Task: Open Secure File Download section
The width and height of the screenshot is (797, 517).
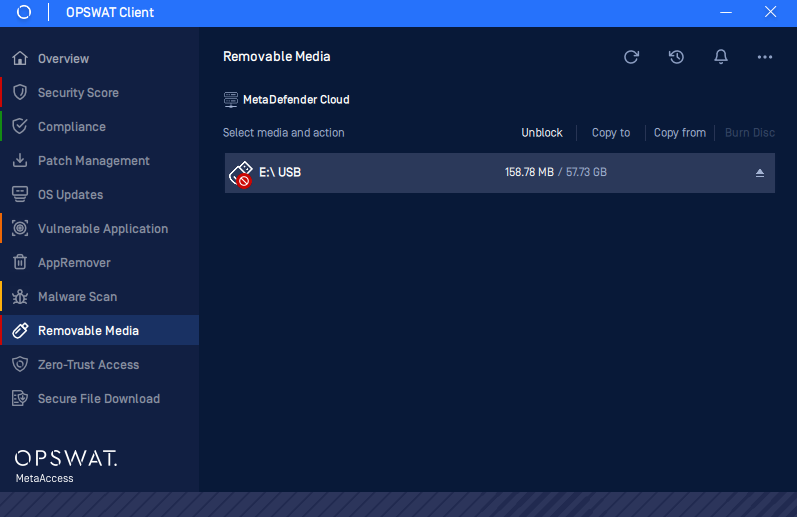Action: [x=99, y=399]
